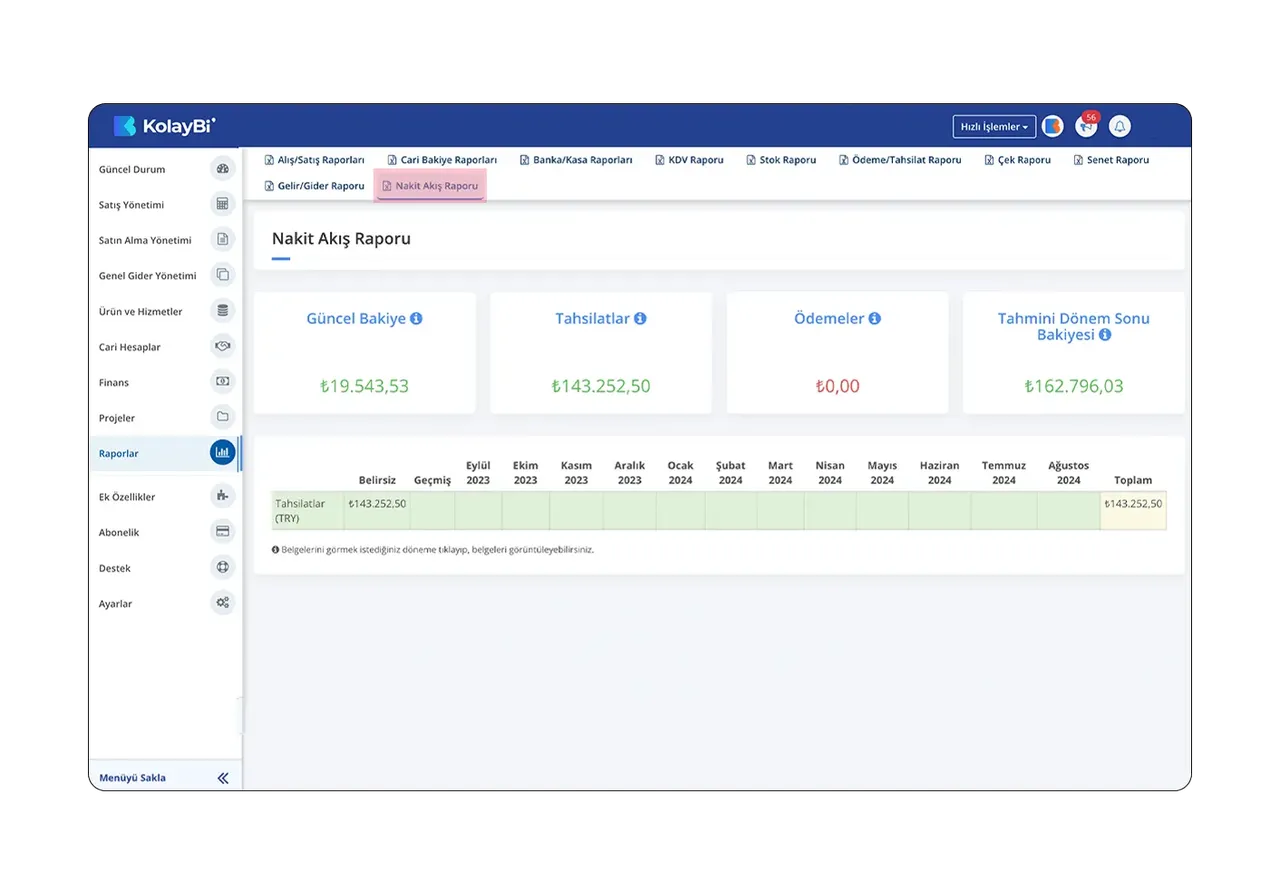Viewport: 1280px width, 870px height.
Task: Switch to the Ödeme/Tahsilat Raporu tab
Action: [900, 160]
